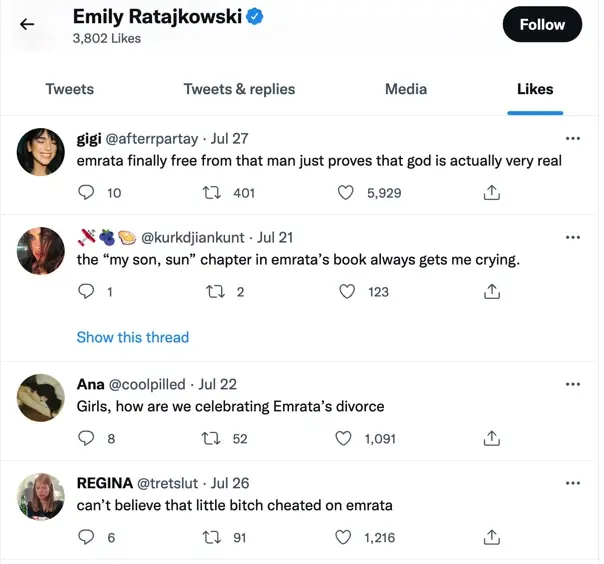Reply to REGINA's tweet
Image resolution: width=604 pixels, height=564 pixels.
(x=87, y=537)
